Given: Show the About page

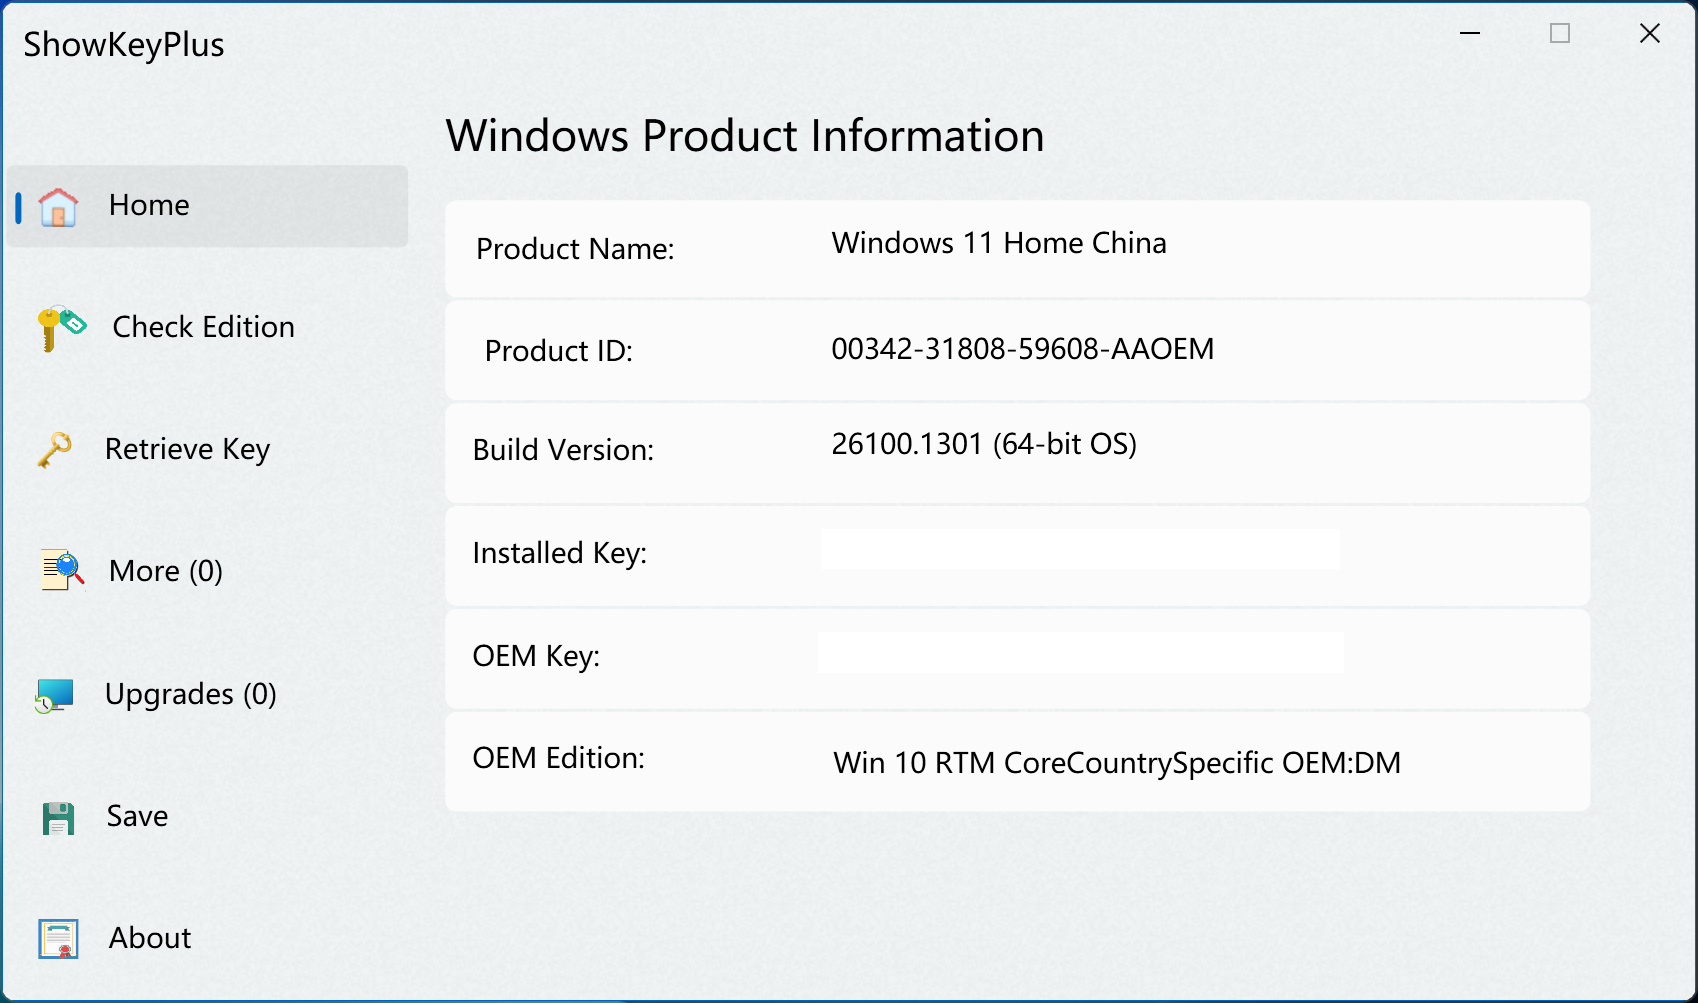Looking at the screenshot, I should pos(150,938).
